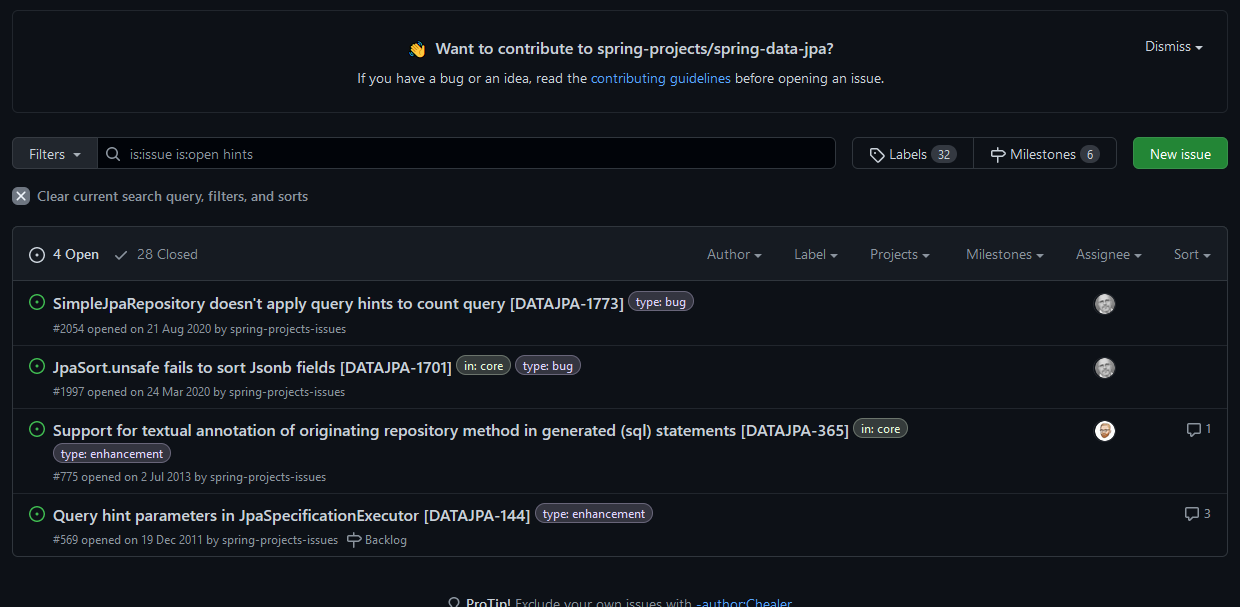Open the Dismiss dropdown in banner
Screen dimensions: 1240x607
pyautogui.click(x=1173, y=47)
